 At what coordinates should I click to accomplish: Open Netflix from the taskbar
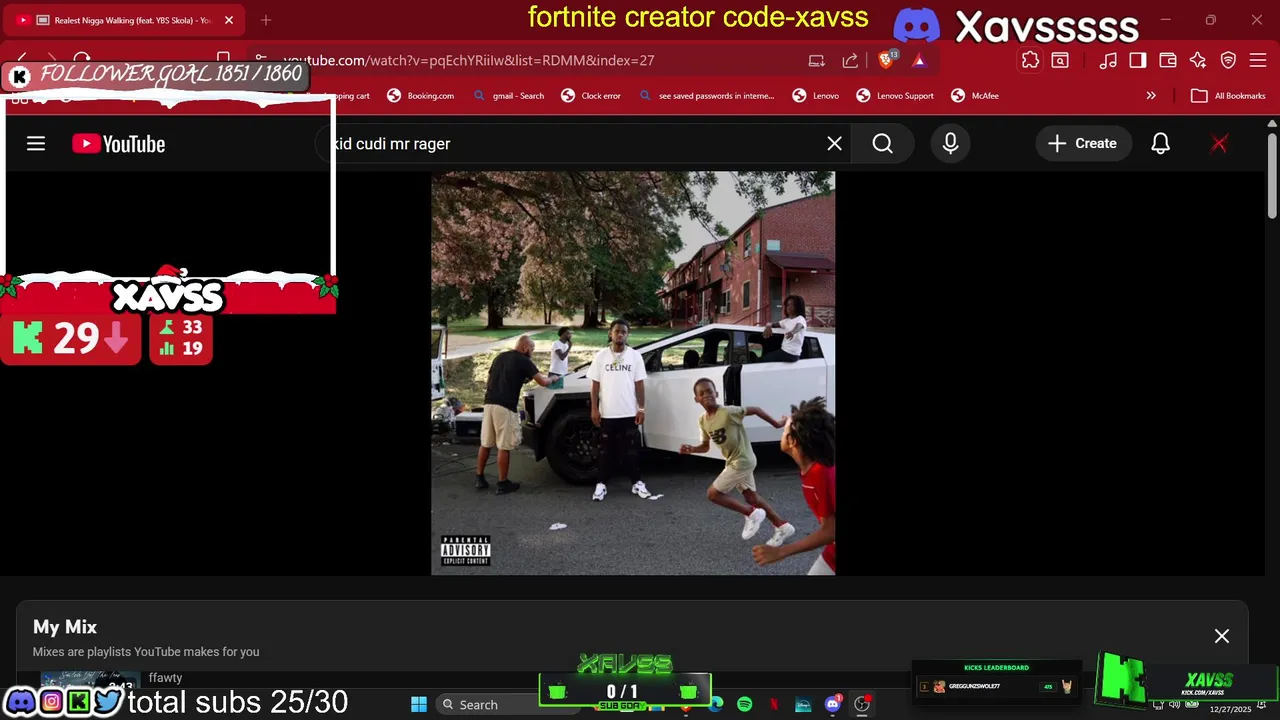pyautogui.click(x=774, y=704)
